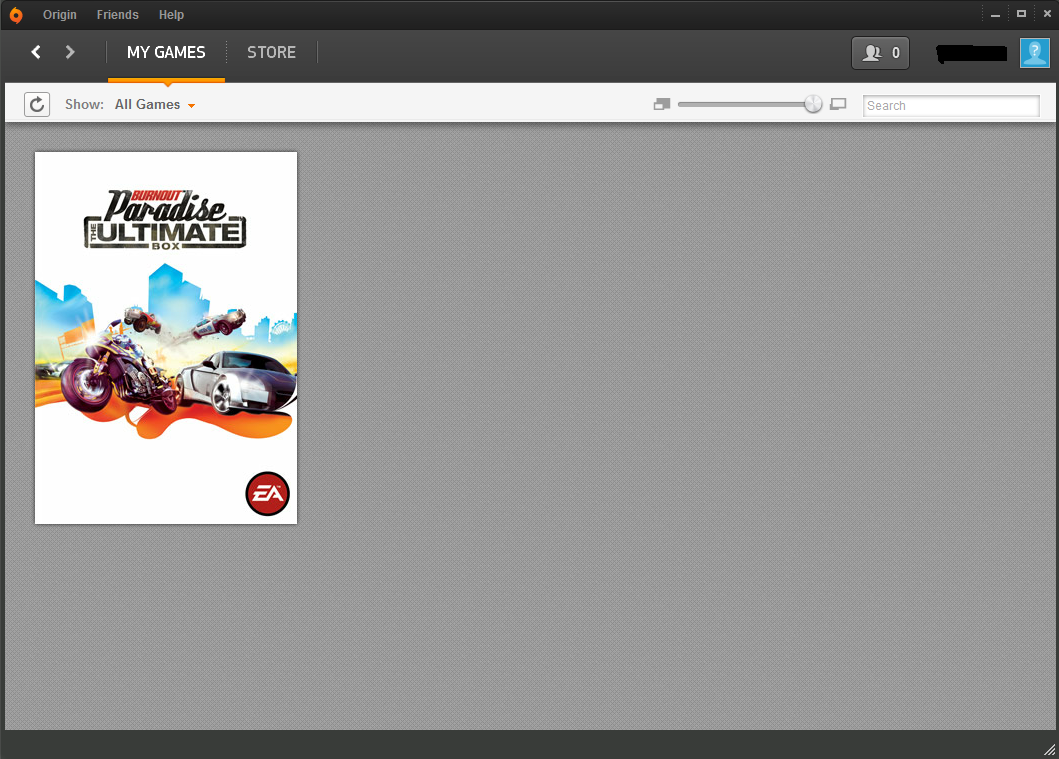Screen dimensions: 1059x759
Task: Click the window resize grip
Action: point(1049,749)
